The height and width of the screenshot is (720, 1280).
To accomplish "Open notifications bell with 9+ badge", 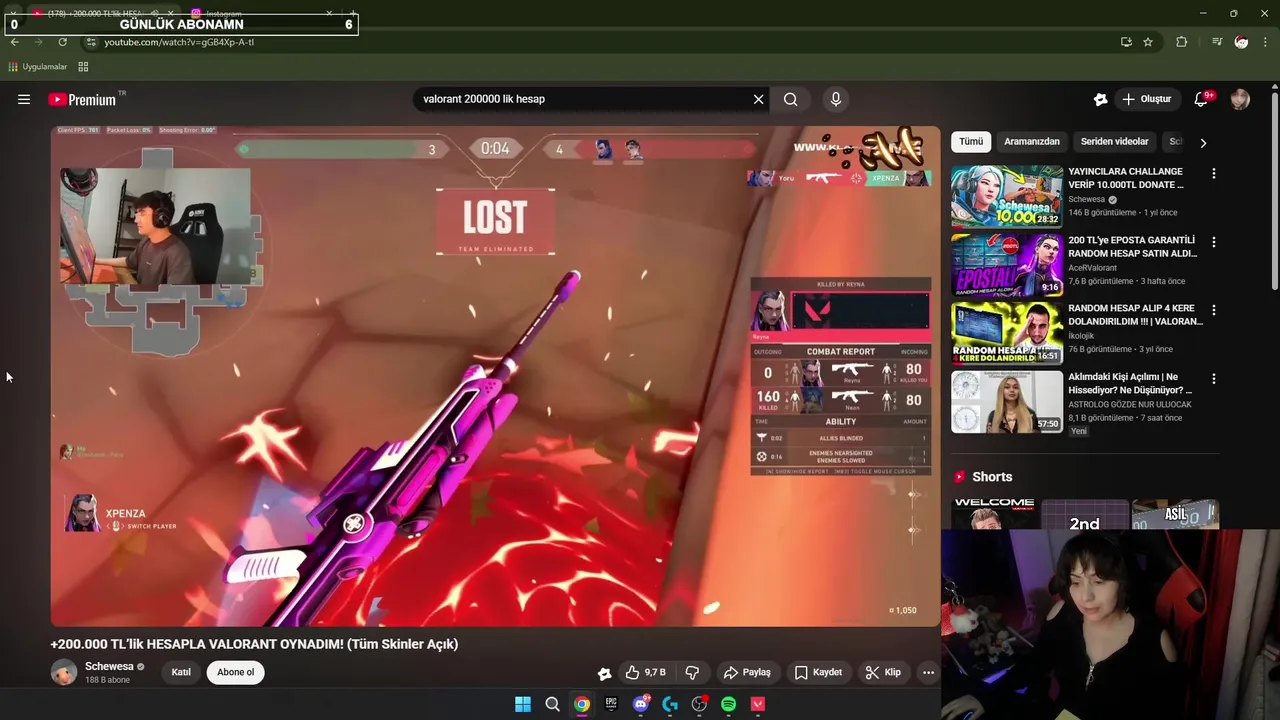I will pos(1202,99).
